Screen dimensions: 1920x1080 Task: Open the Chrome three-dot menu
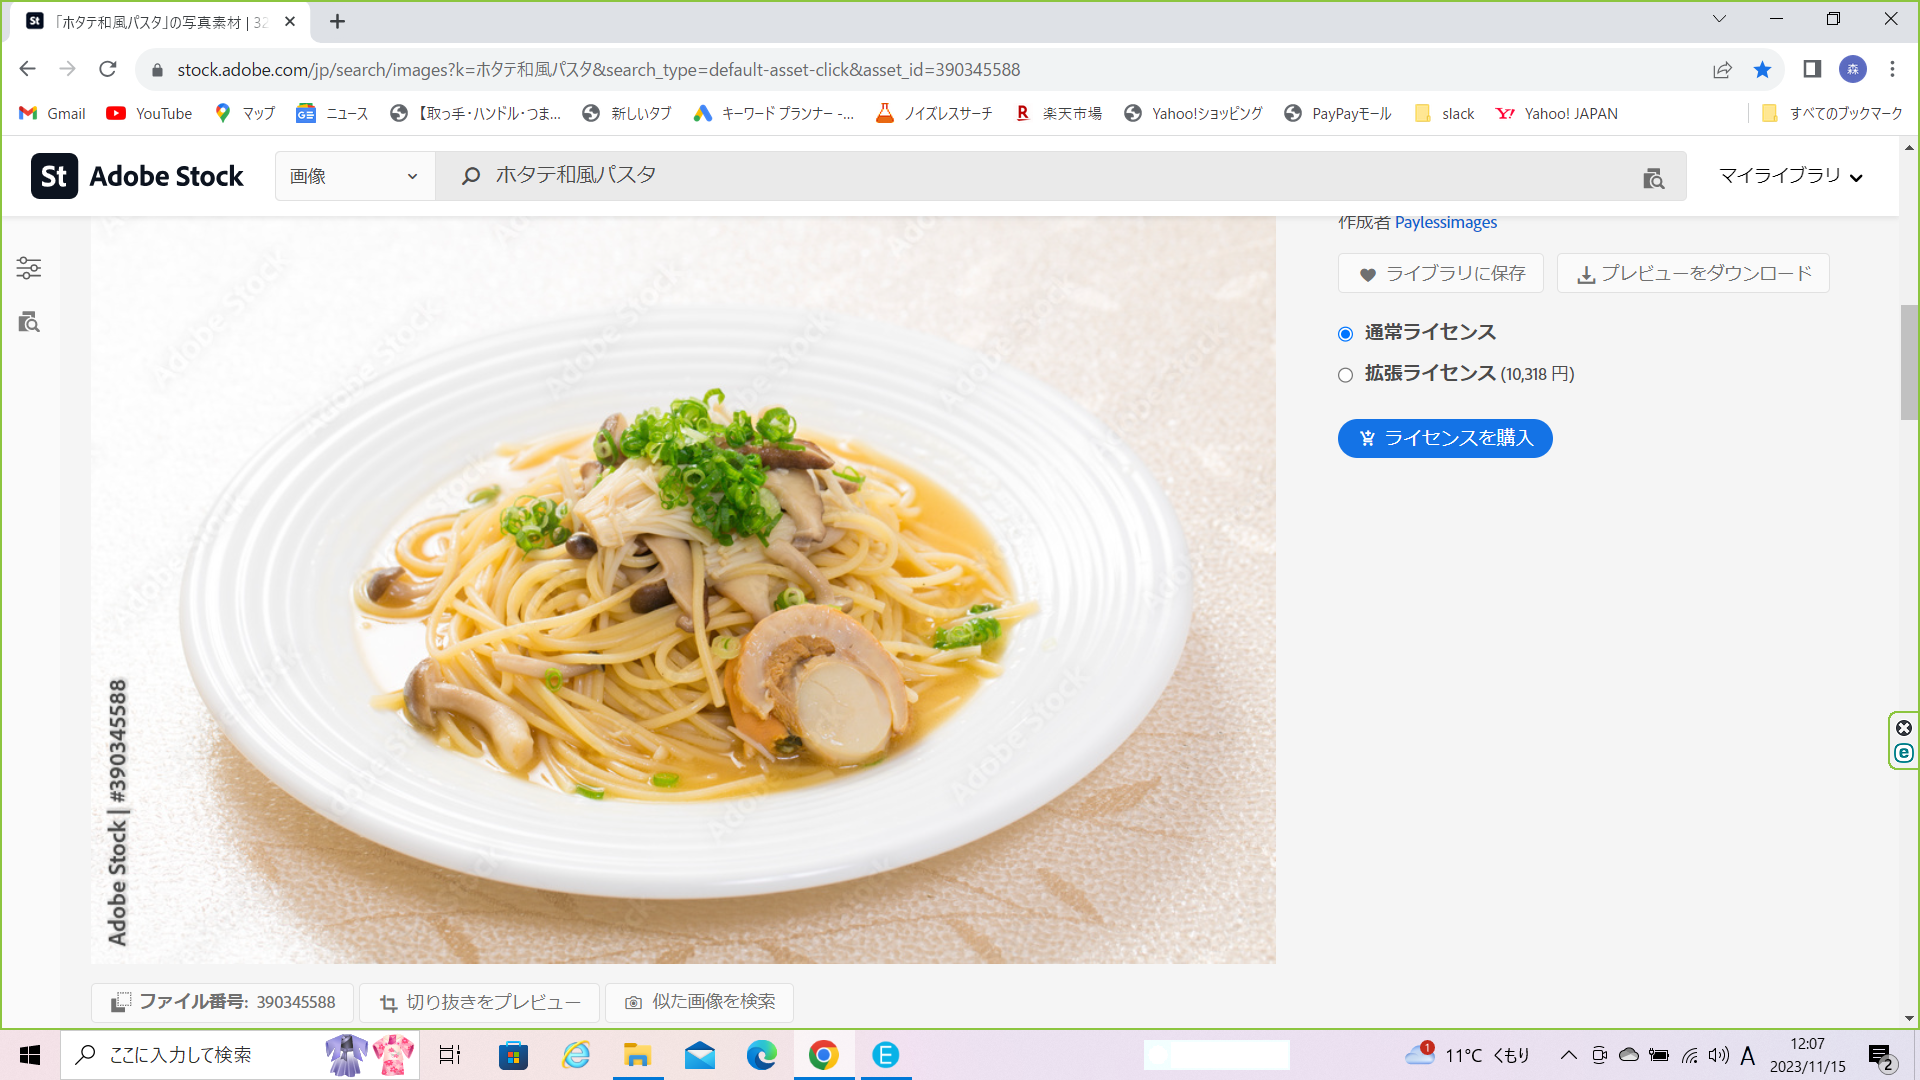[x=1892, y=69]
